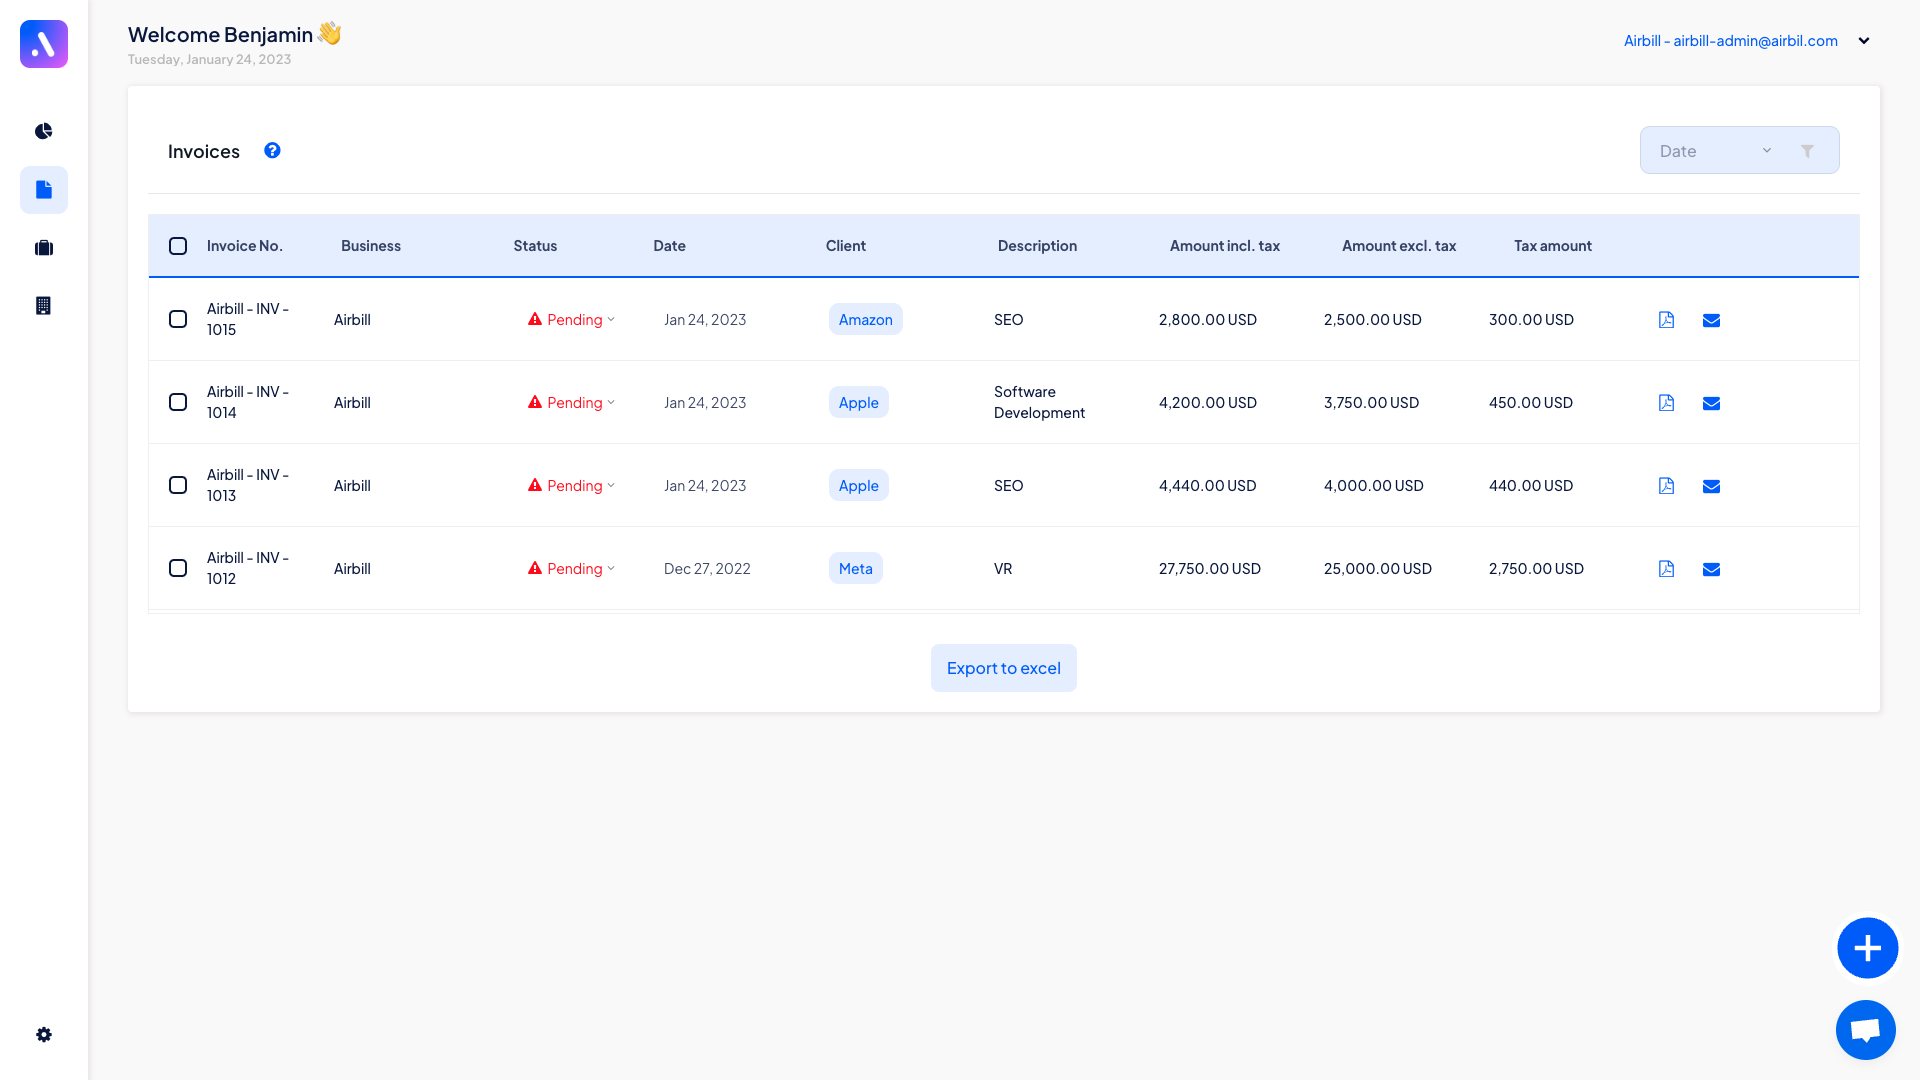1920x1080 pixels.
Task: Select the Software Development description cell
Action: tap(1039, 402)
